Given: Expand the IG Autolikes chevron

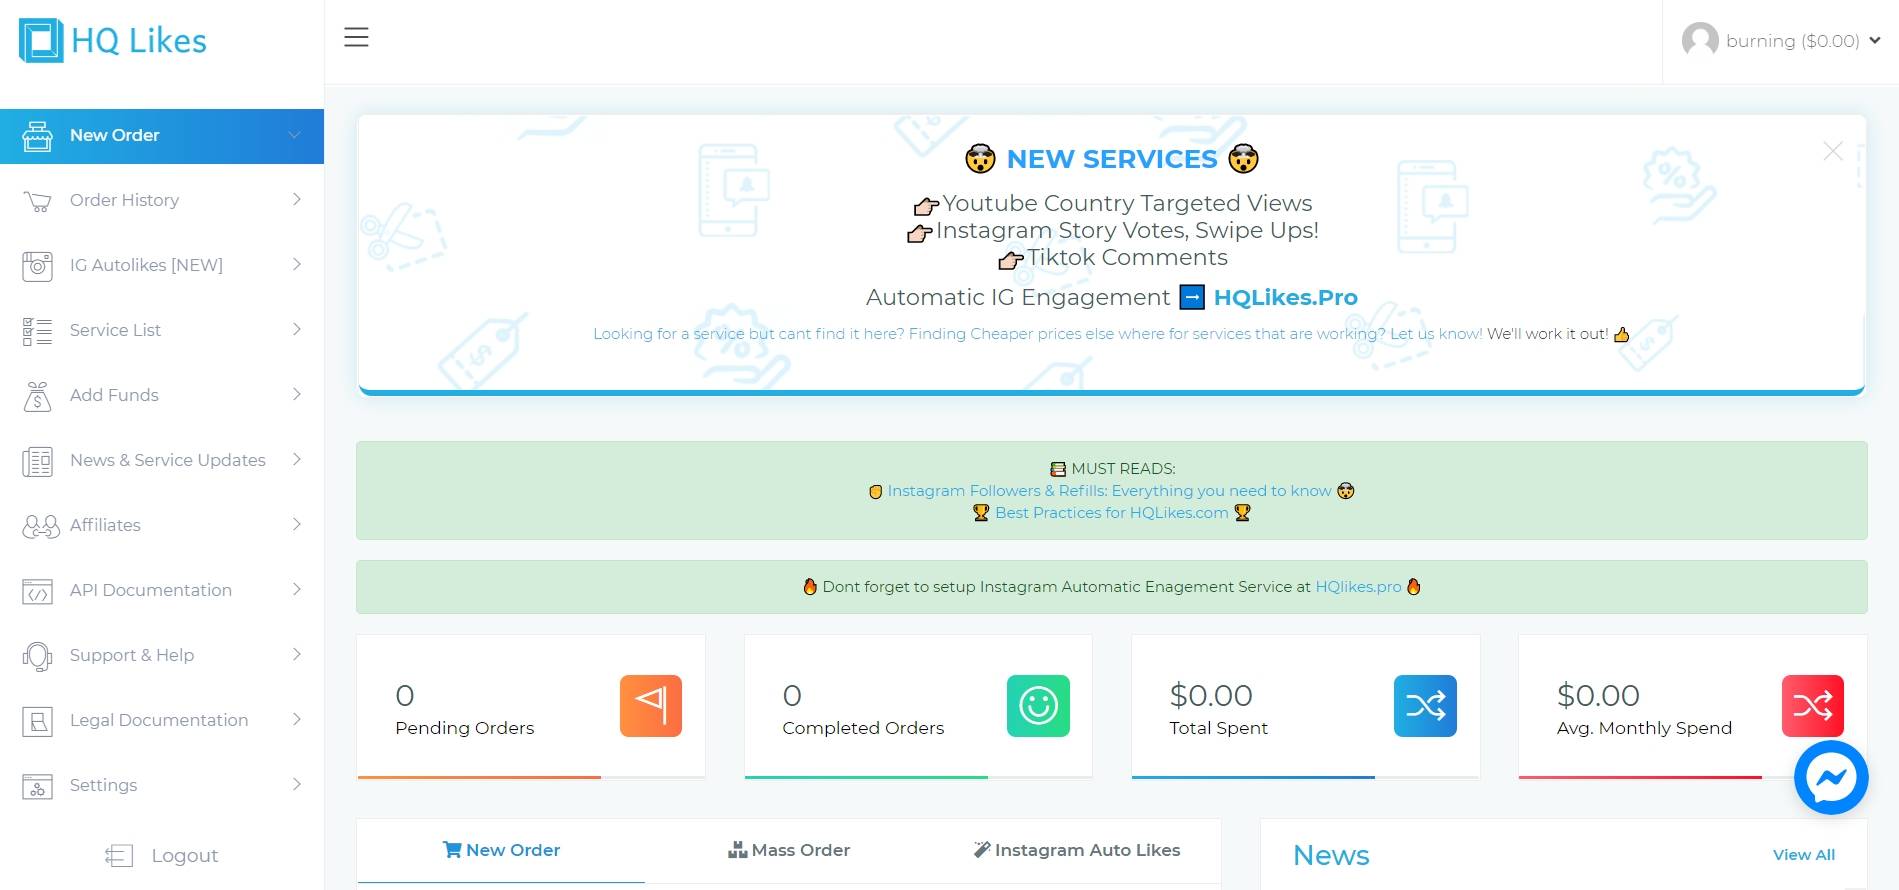Looking at the screenshot, I should tap(297, 265).
